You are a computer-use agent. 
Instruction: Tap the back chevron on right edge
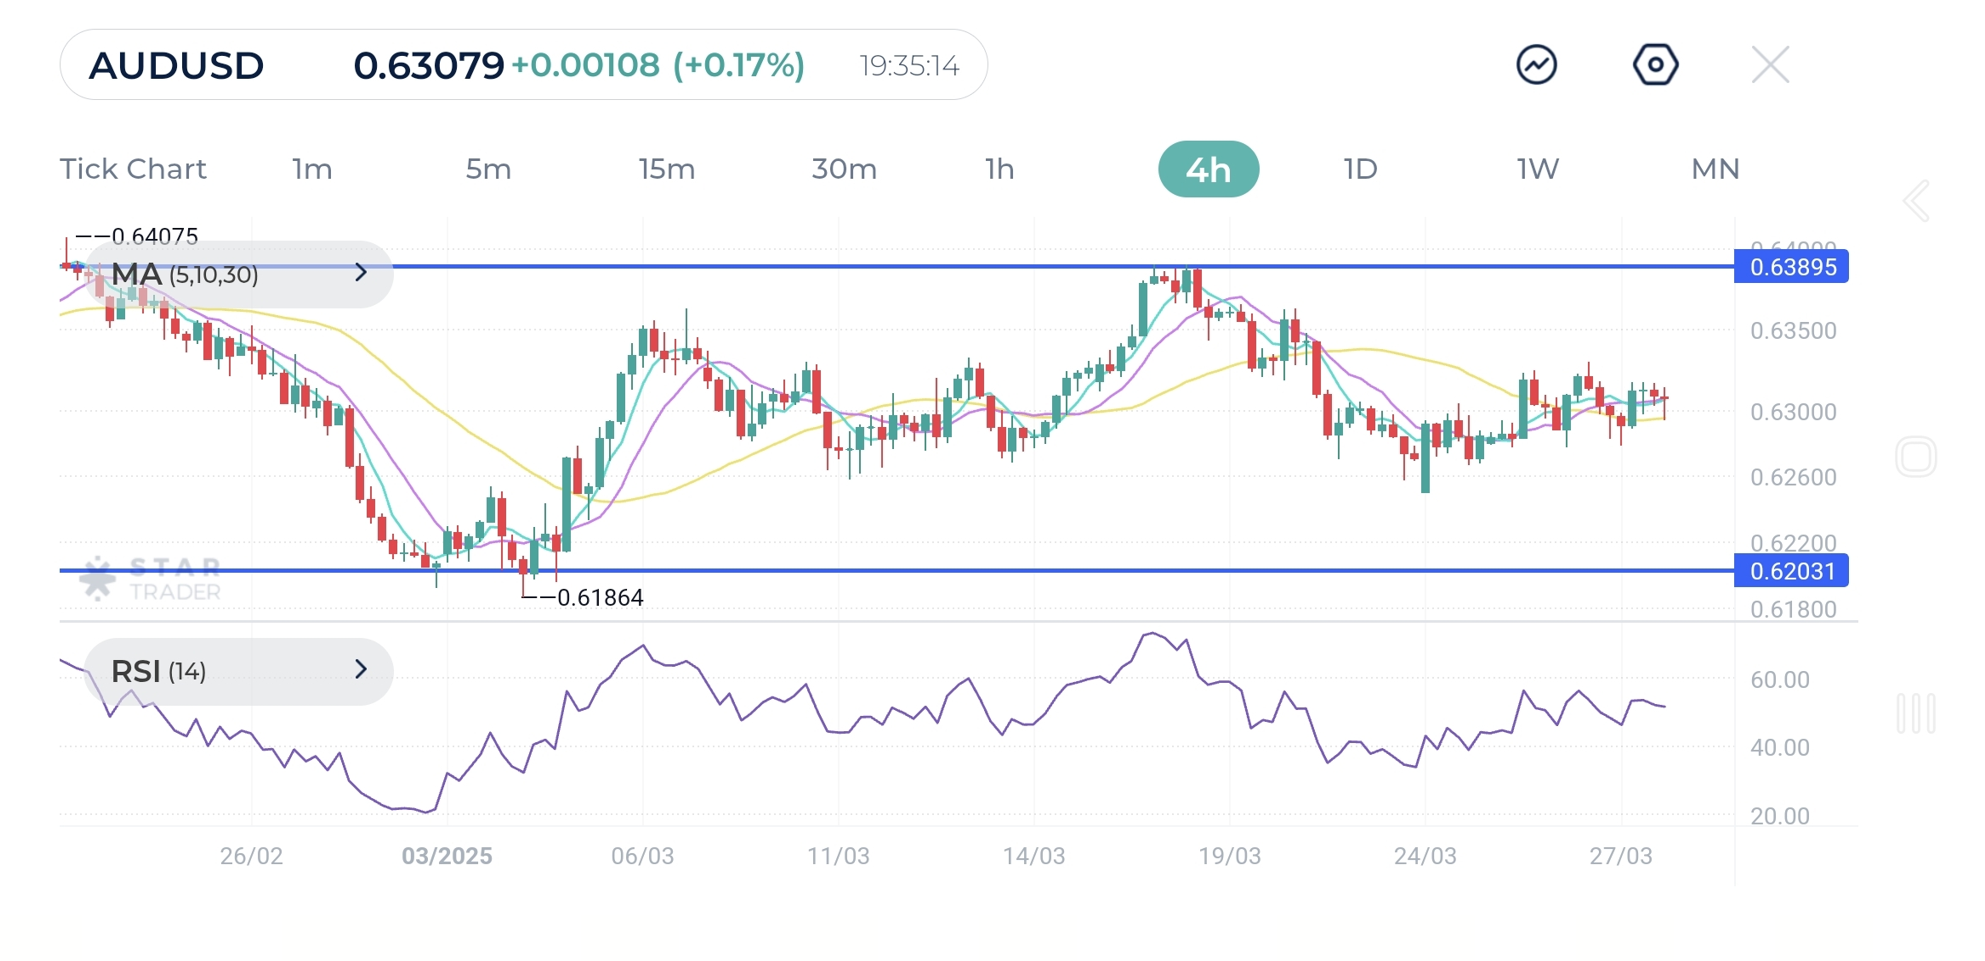tap(1916, 201)
